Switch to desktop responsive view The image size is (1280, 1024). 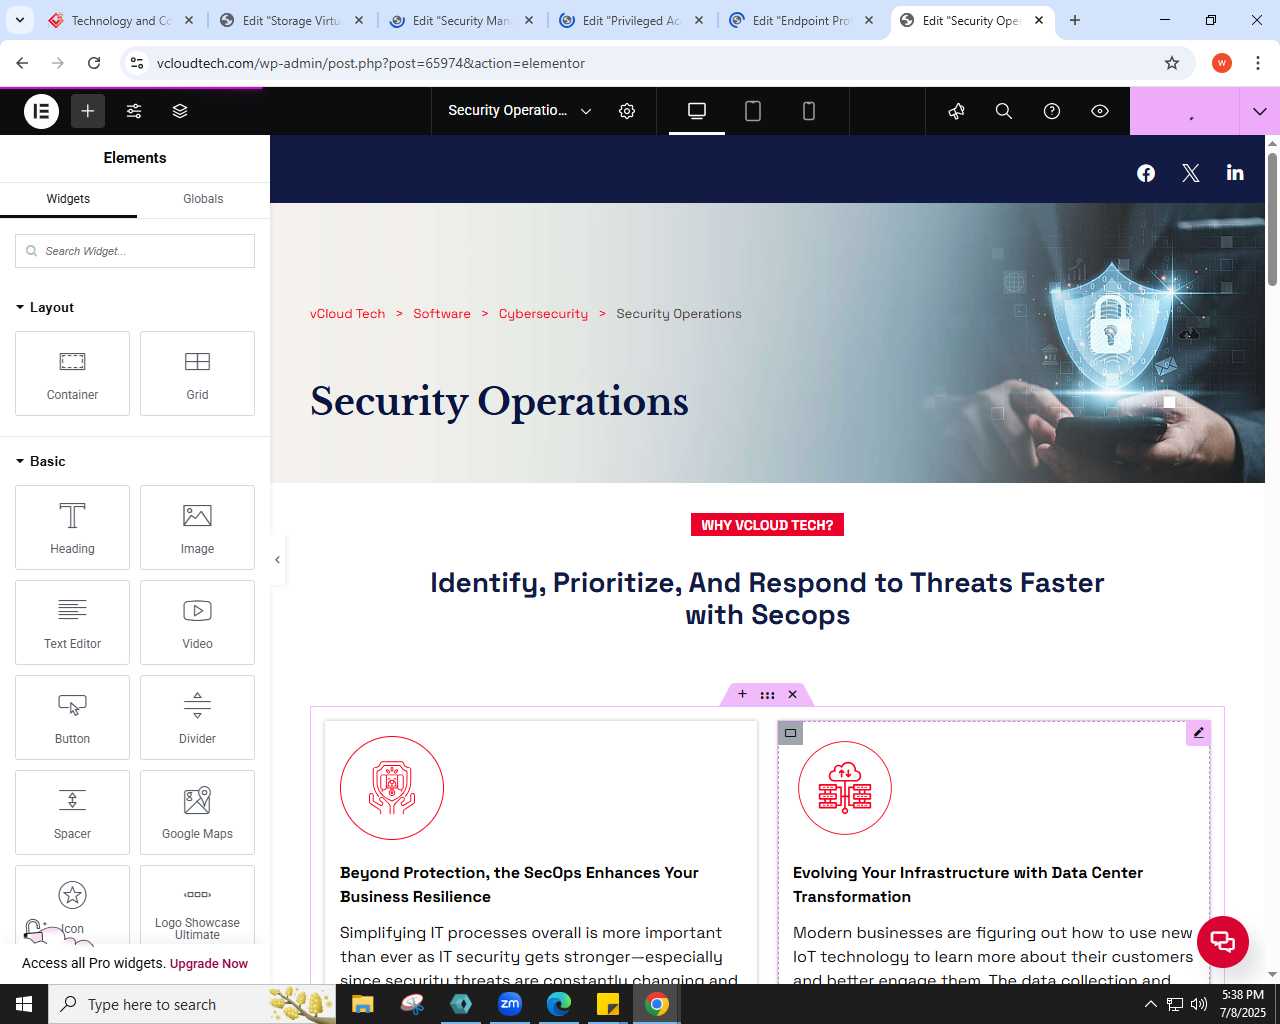697,111
